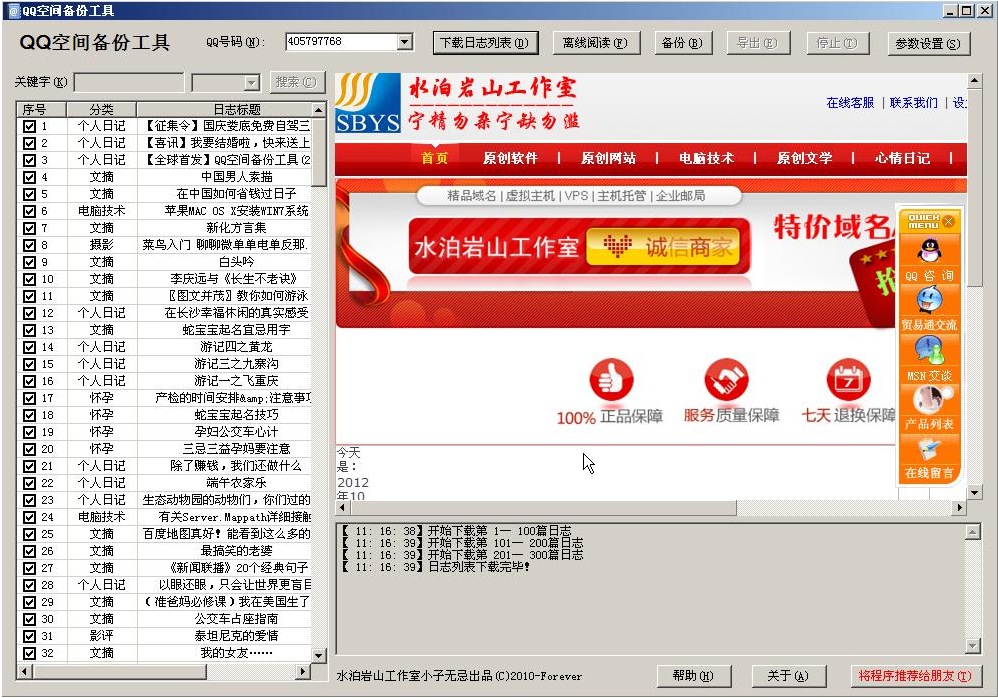Image resolution: width=998 pixels, height=698 pixels.
Task: Click the MSN交谈 icon
Action: pyautogui.click(x=929, y=349)
